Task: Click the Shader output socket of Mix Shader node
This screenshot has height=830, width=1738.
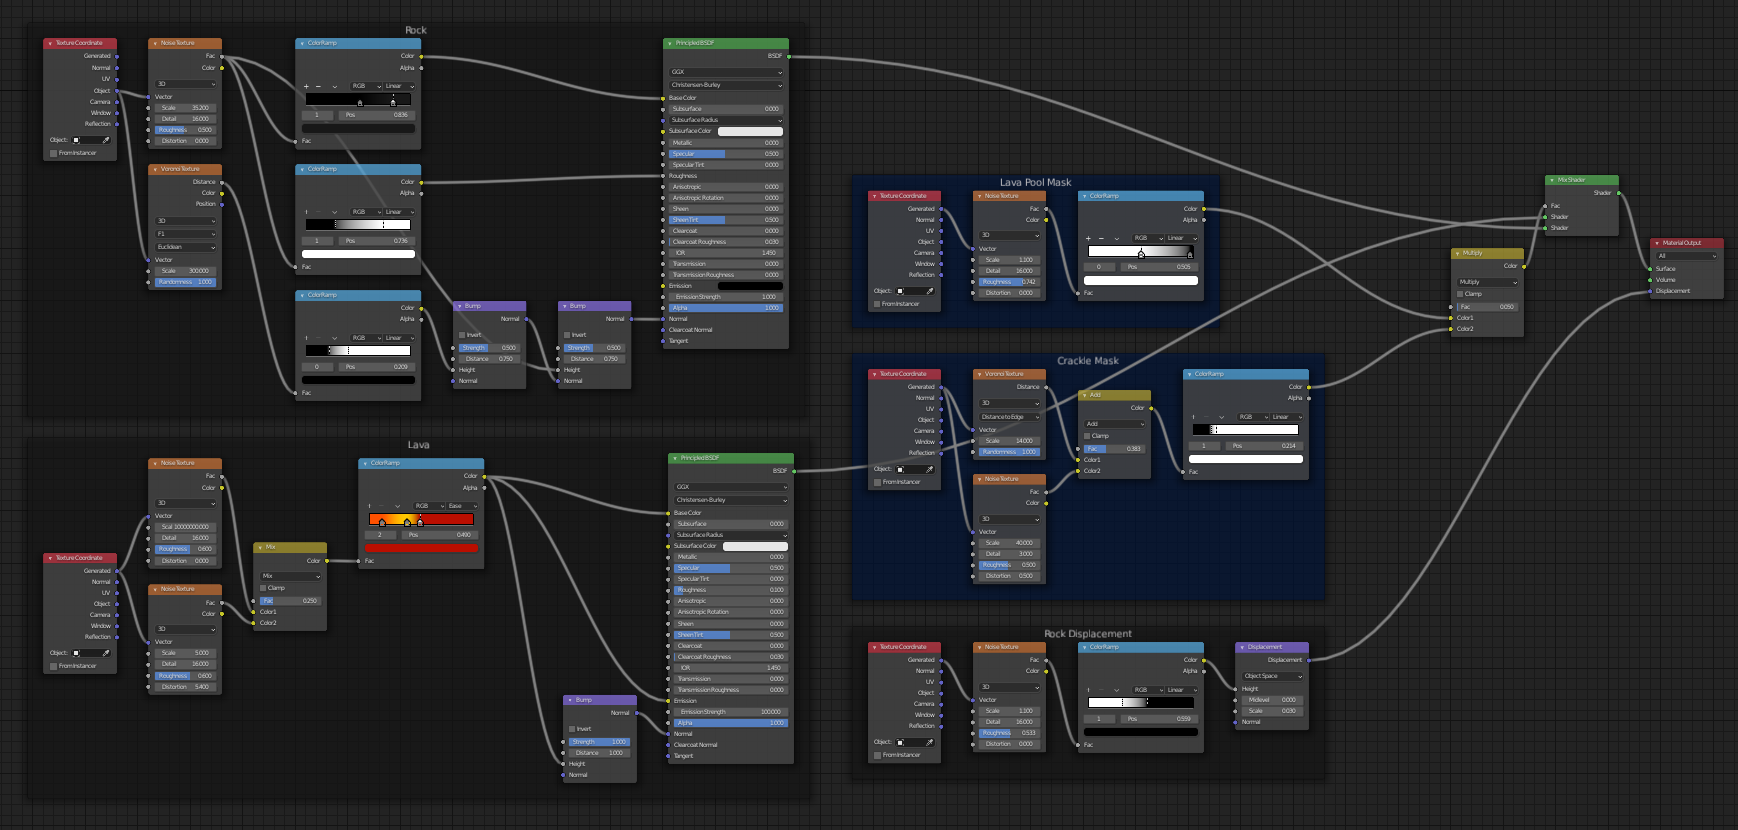Action: point(1620,193)
